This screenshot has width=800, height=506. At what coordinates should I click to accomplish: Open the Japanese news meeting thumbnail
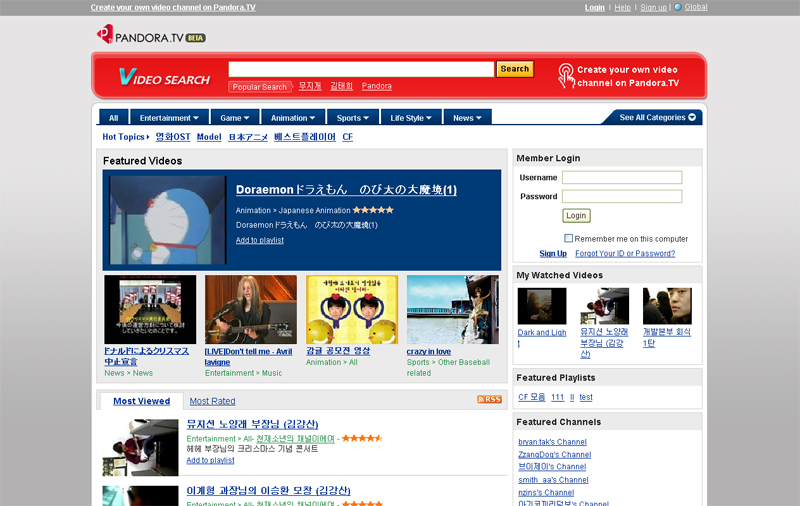pos(150,310)
